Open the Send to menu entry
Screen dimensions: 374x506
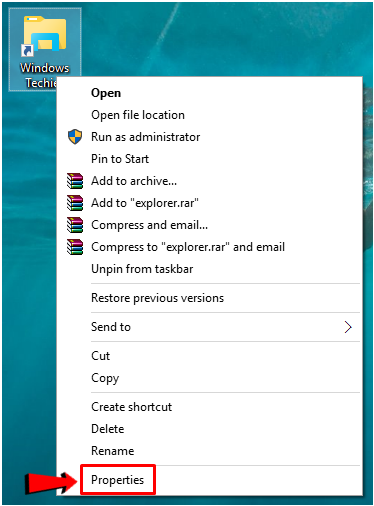[209, 327]
